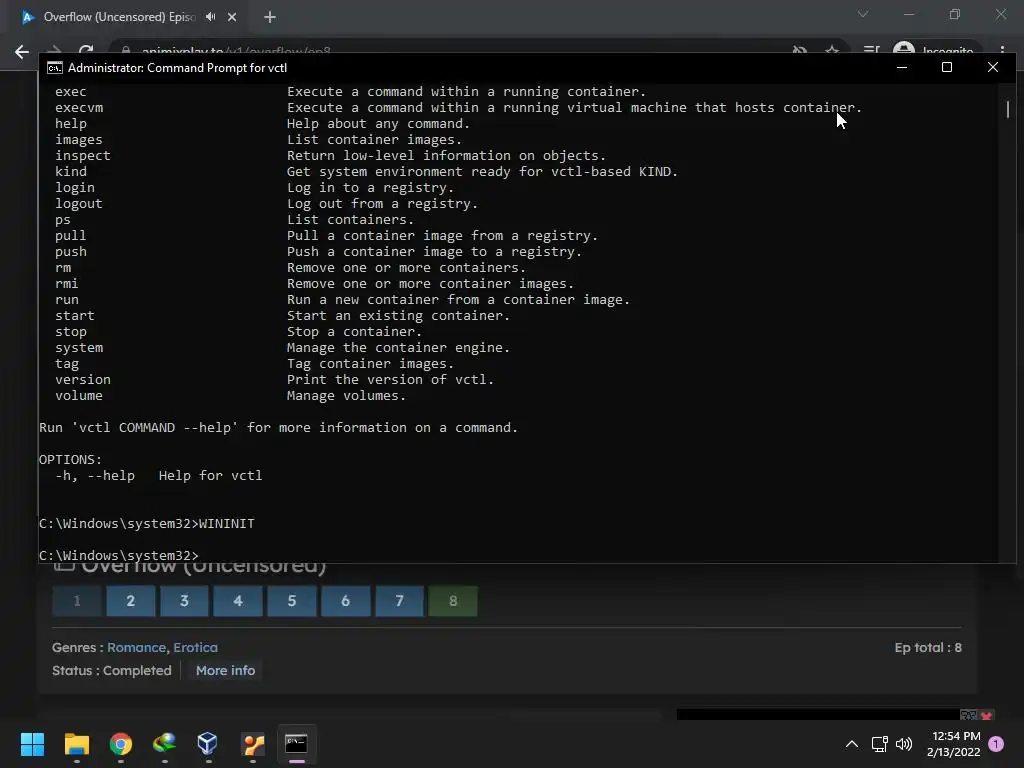The height and width of the screenshot is (768, 1024).
Task: Click 'Manage the container engine.' text
Action: click(398, 348)
